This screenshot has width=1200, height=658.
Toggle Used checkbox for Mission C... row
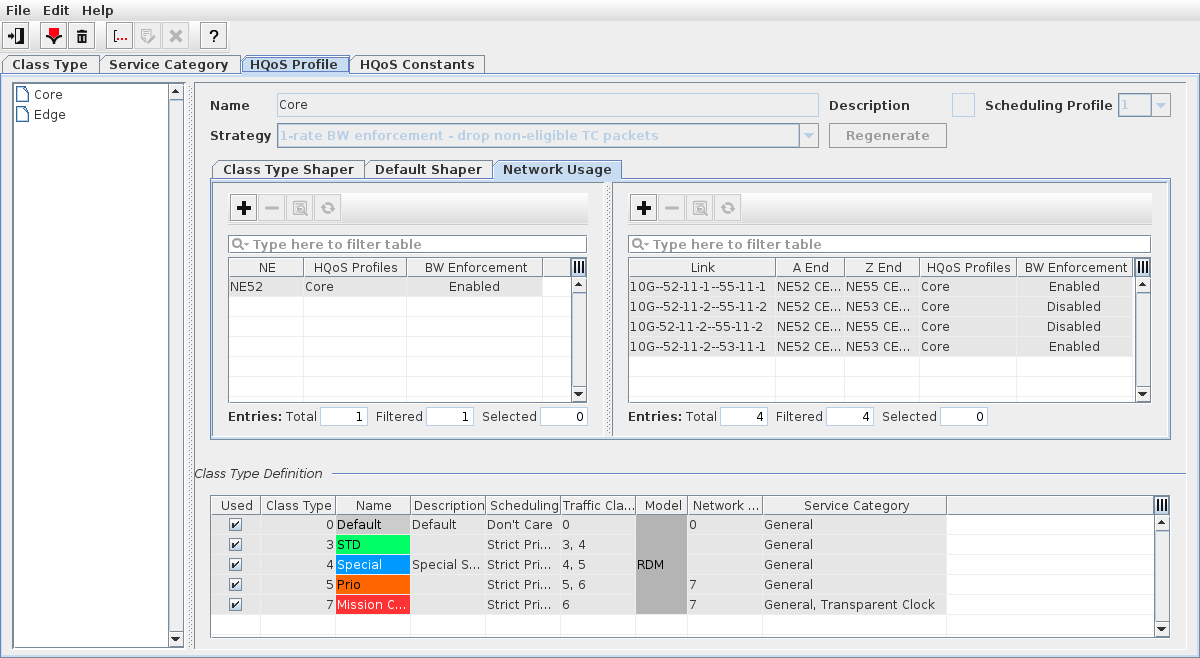click(x=236, y=605)
